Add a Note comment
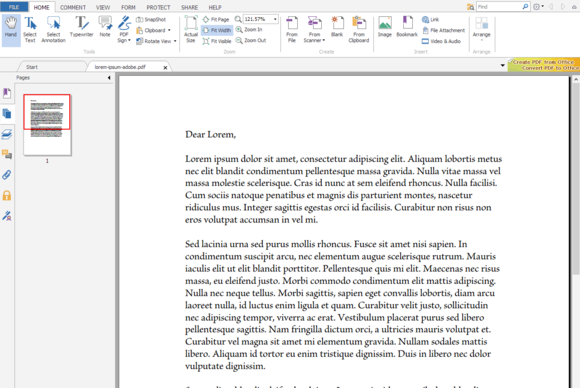This screenshot has height=388, width=580. pos(105,27)
